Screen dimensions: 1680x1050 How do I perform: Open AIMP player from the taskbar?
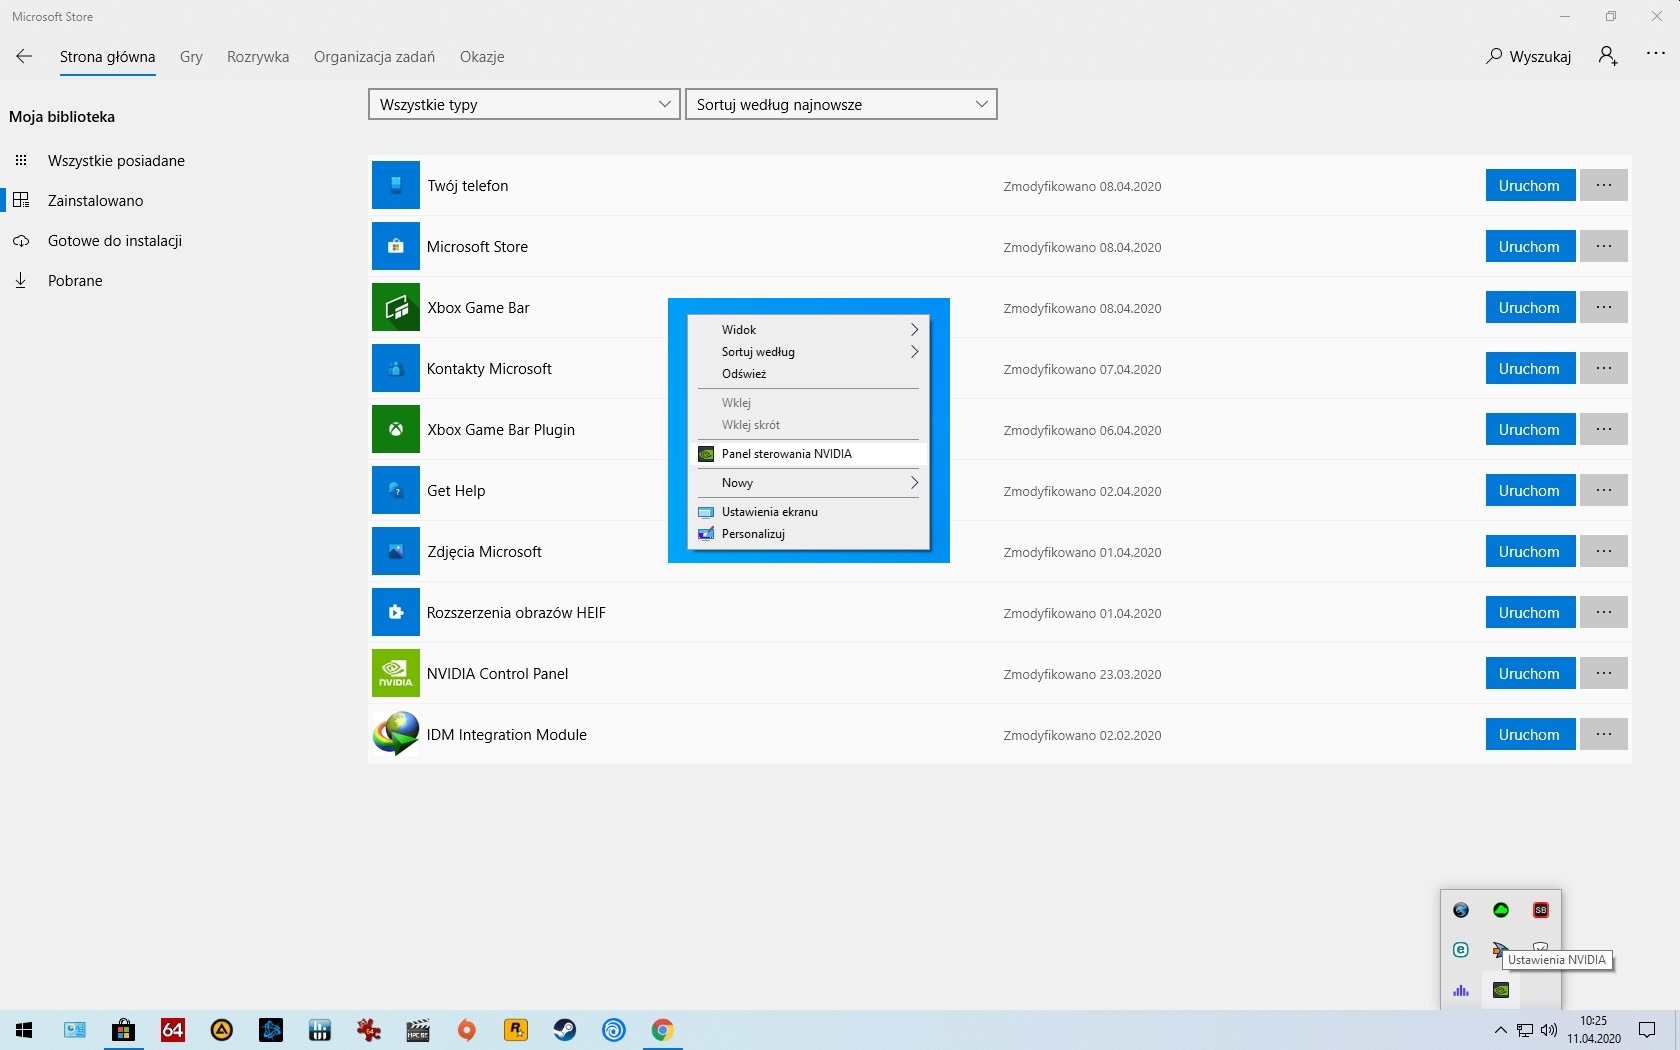[222, 1030]
